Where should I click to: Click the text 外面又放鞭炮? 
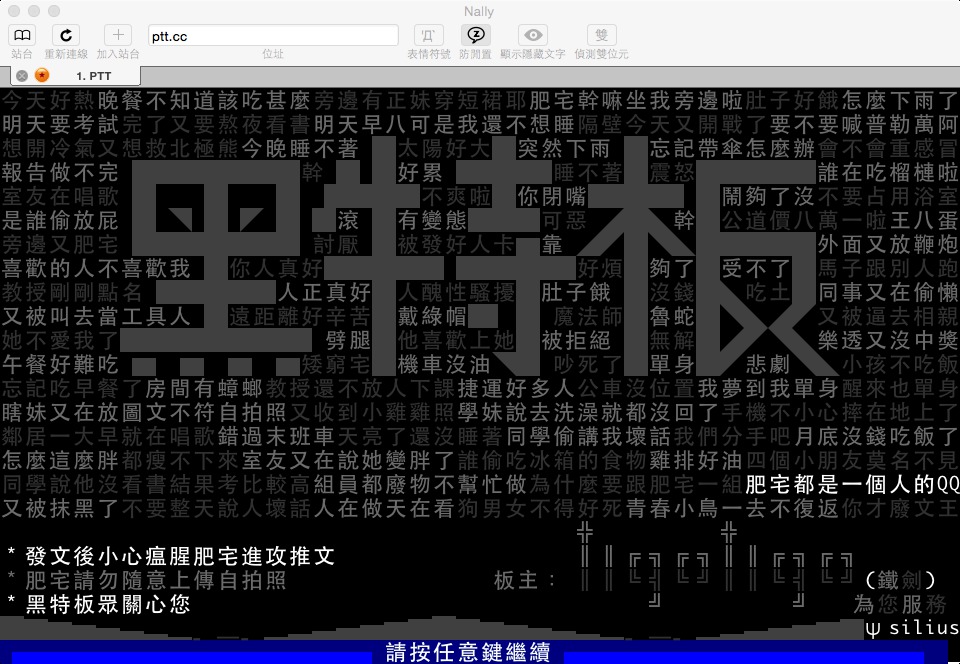(x=888, y=245)
